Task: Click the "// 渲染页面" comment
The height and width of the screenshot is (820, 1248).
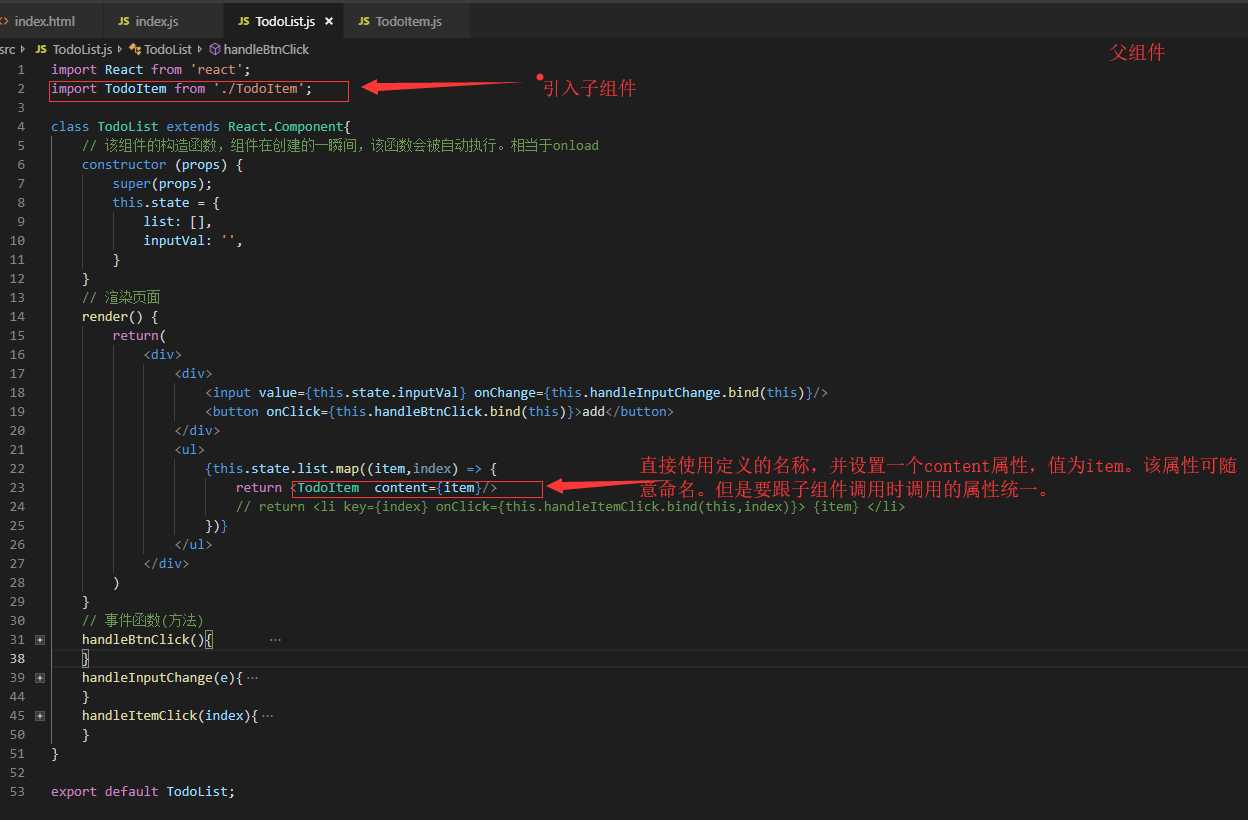Action: [121, 297]
